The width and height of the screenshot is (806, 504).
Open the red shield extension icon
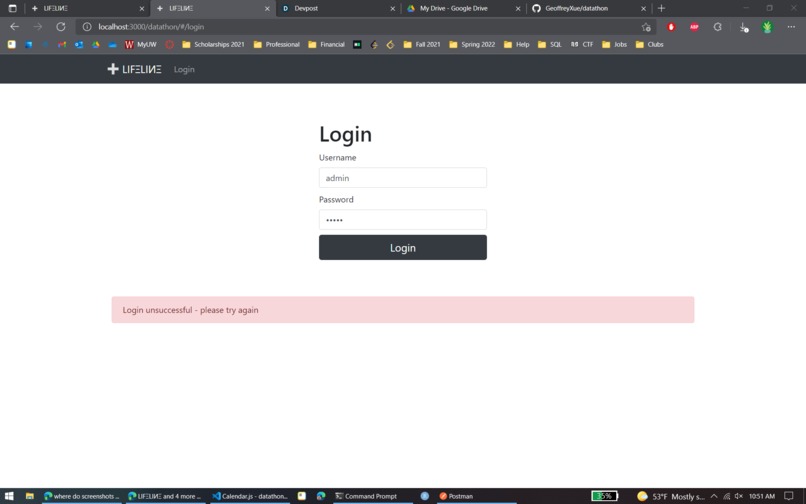click(x=671, y=27)
